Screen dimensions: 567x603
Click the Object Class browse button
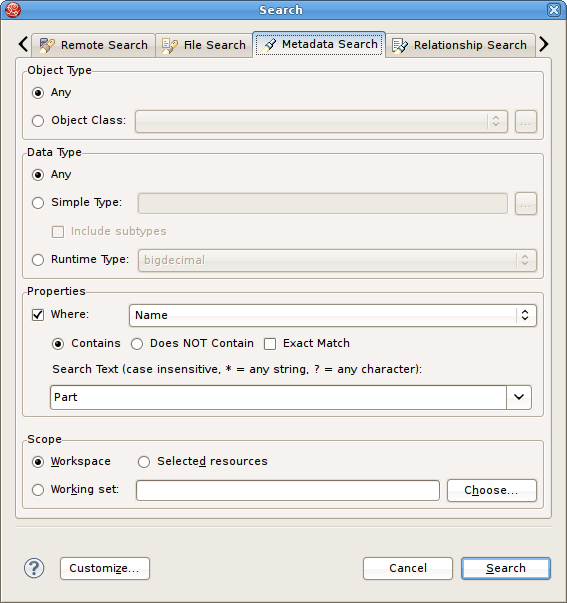(x=525, y=122)
